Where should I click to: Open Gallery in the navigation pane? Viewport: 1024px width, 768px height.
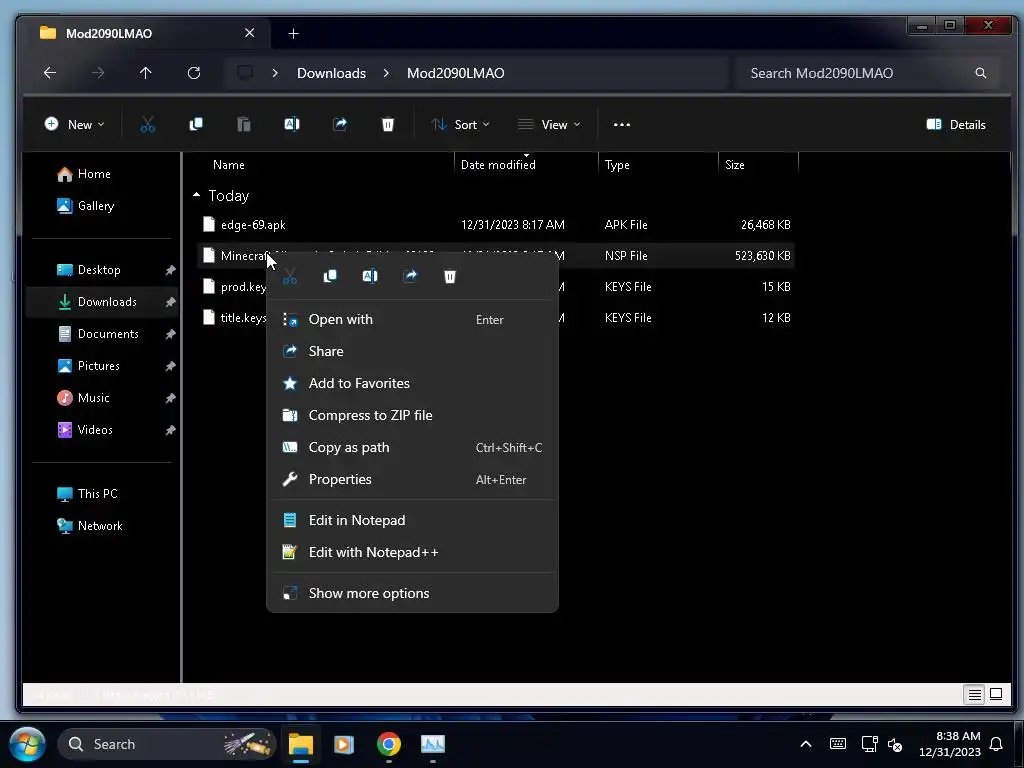(95, 206)
